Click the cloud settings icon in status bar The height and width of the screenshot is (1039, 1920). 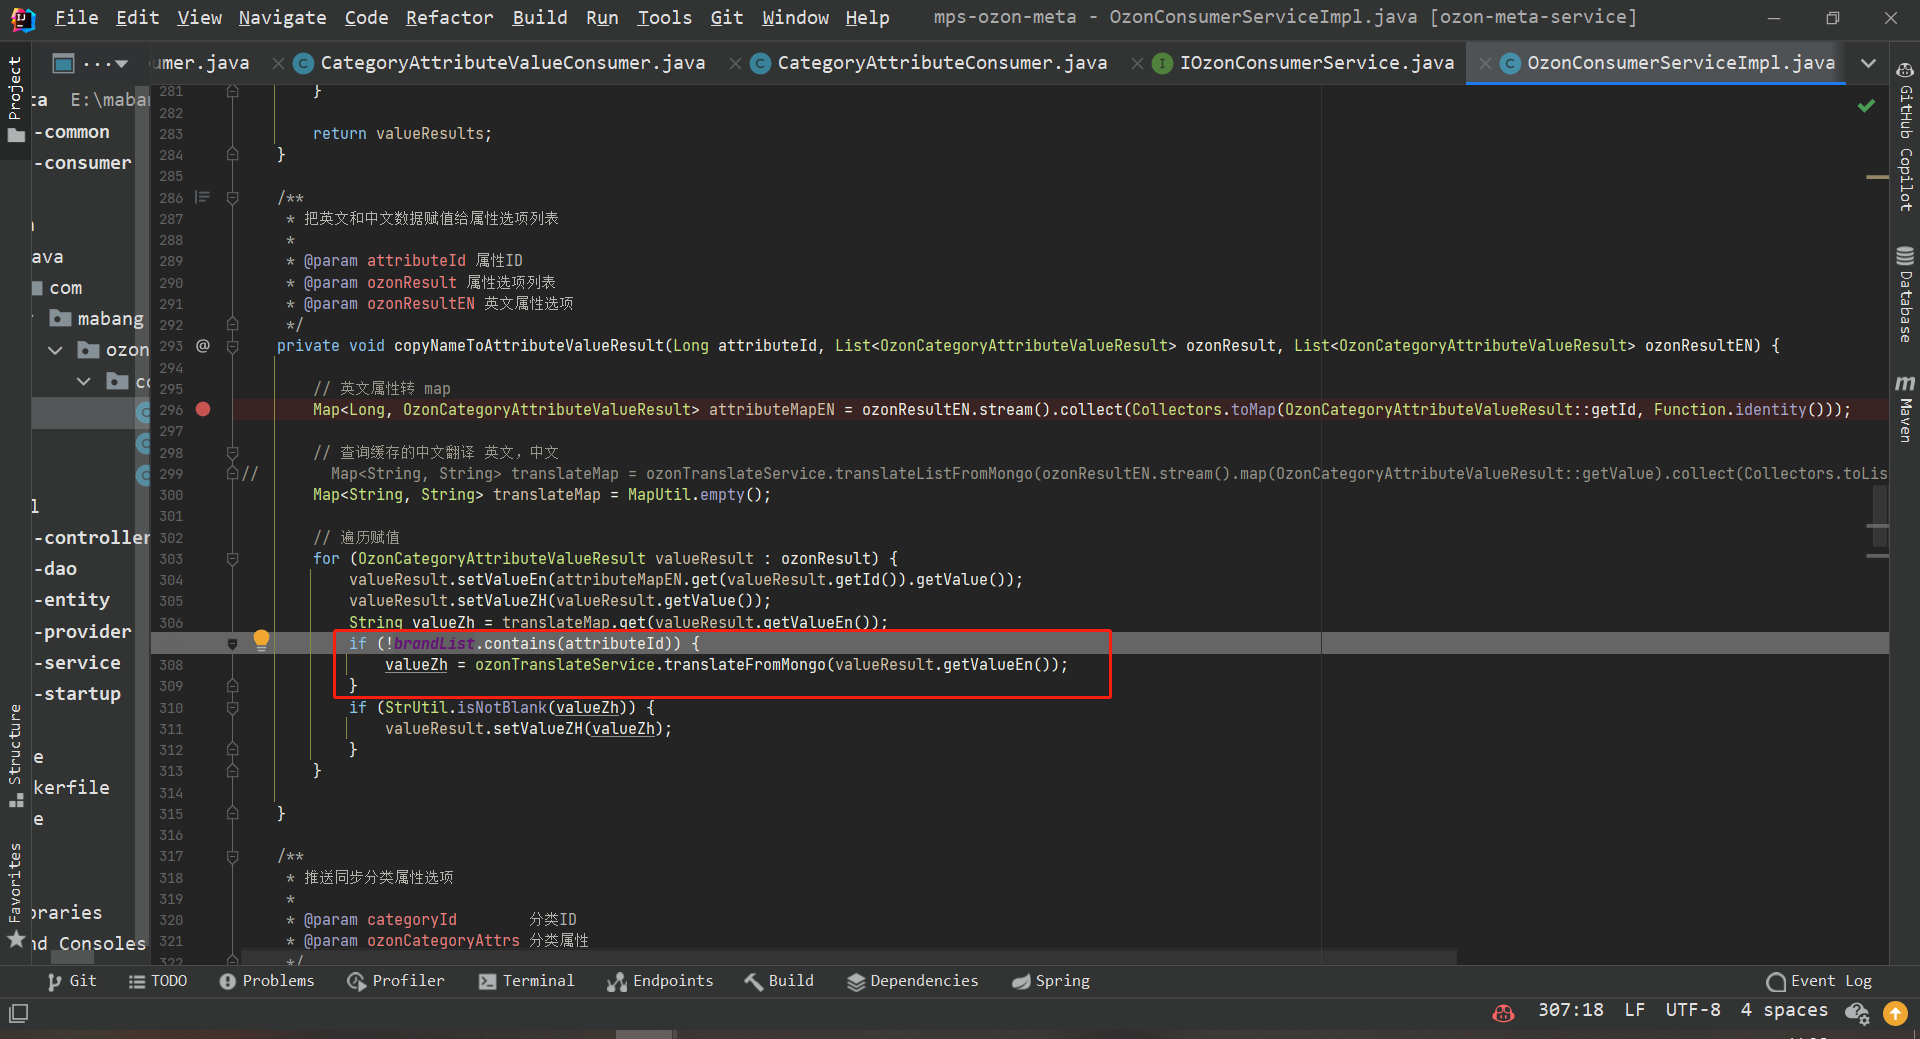[1857, 1013]
